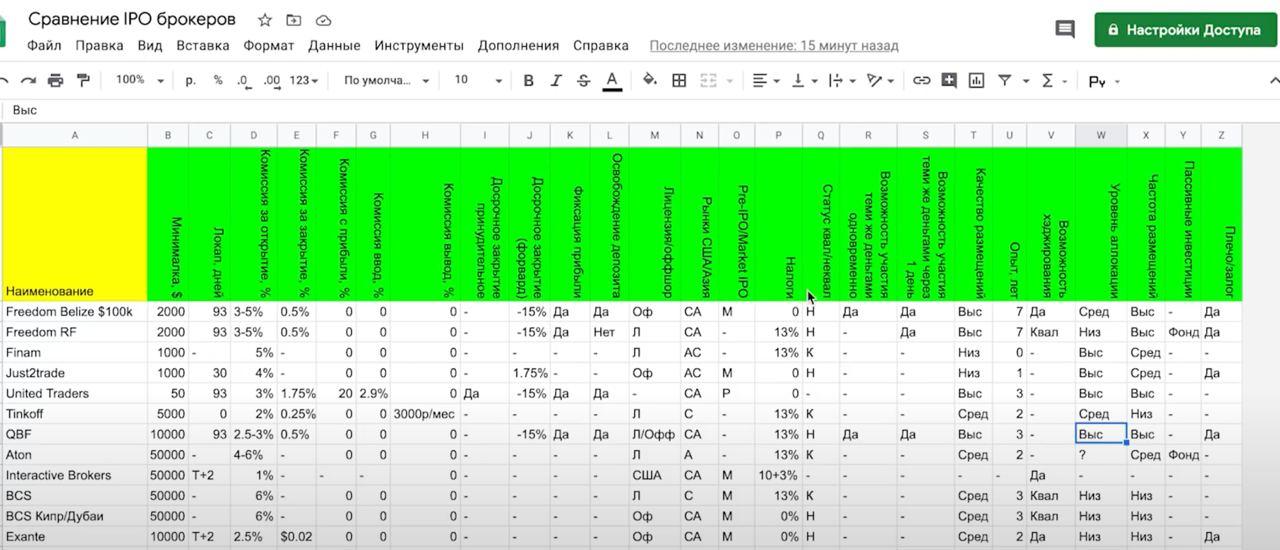Click the merge cells icon

pos(709,81)
